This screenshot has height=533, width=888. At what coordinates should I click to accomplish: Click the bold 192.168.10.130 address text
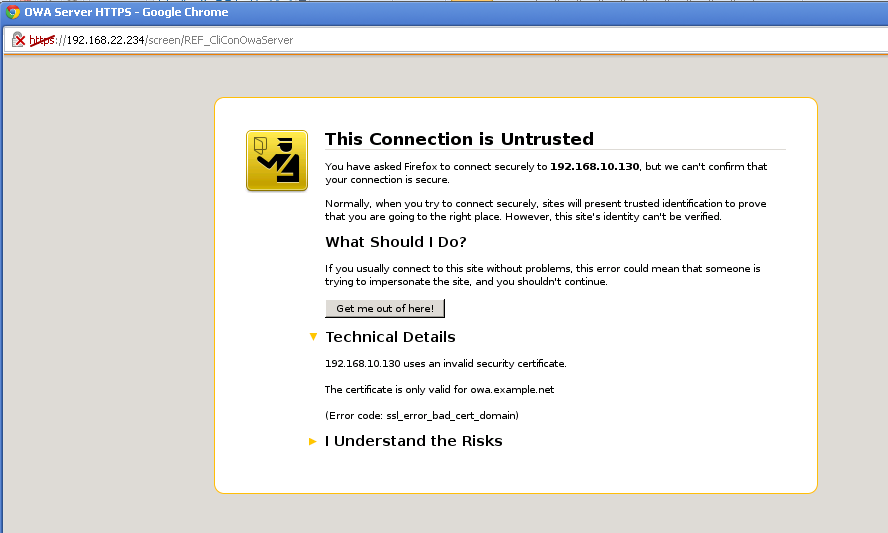coord(595,167)
